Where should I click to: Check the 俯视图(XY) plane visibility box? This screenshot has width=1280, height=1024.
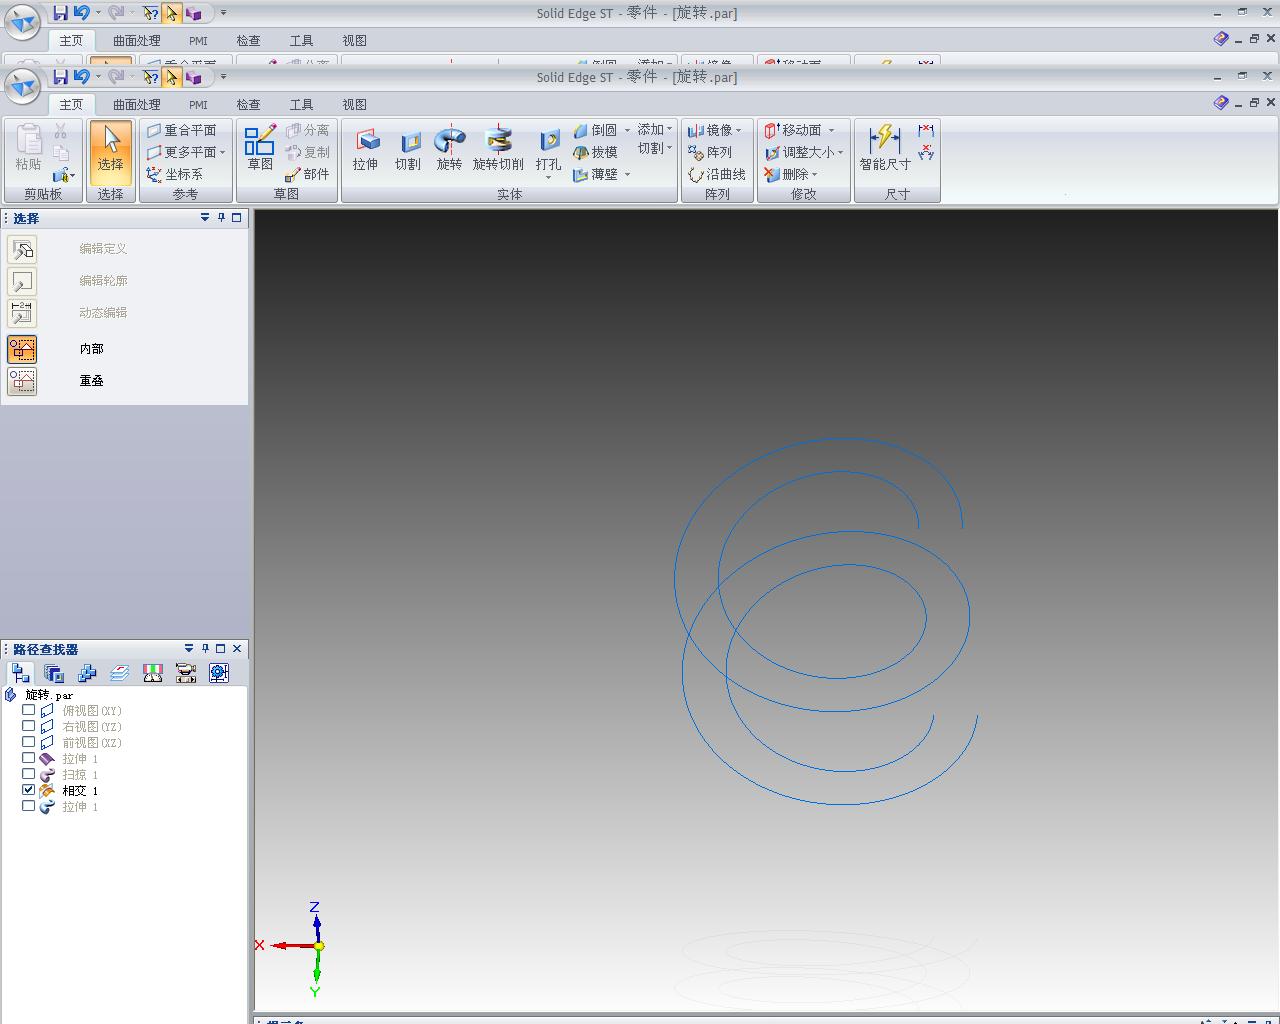28,710
